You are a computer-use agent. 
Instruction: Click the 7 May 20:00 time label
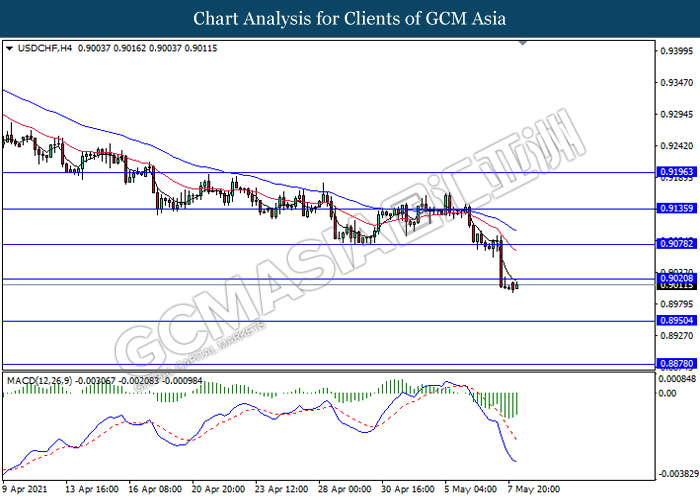(534, 490)
